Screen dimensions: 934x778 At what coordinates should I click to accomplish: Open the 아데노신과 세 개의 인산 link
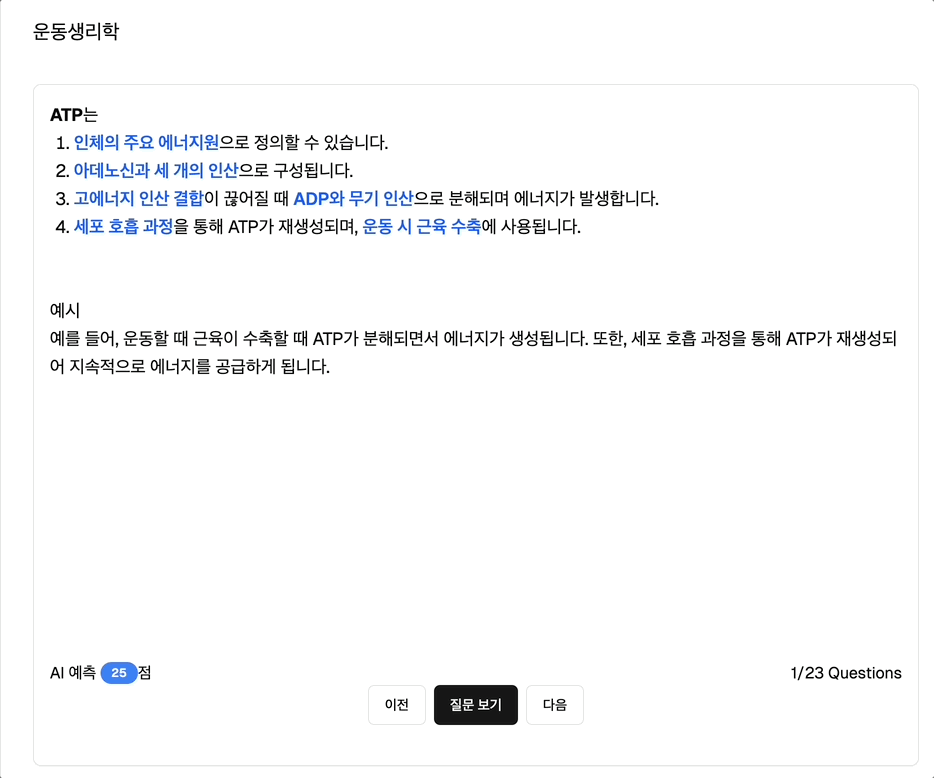[156, 170]
